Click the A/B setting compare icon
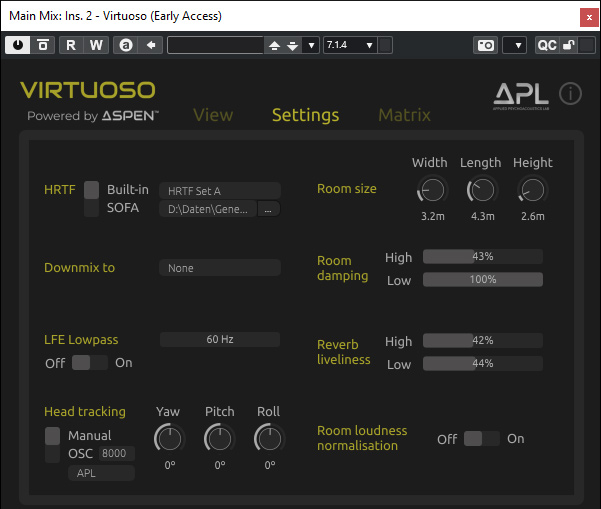Viewport: 601px width, 509px height. click(x=125, y=45)
